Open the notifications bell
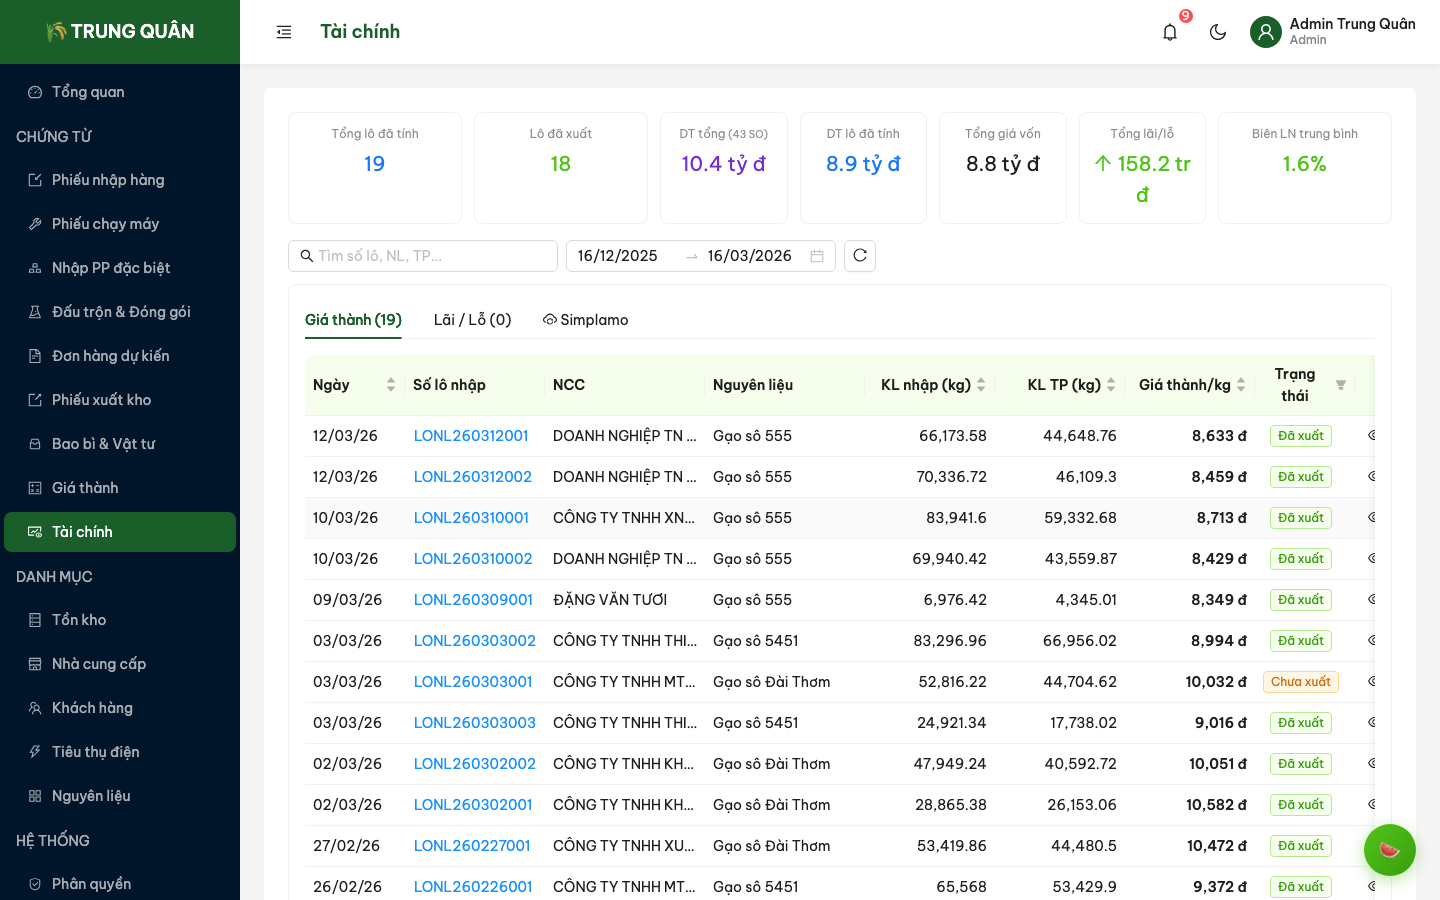 click(x=1170, y=32)
